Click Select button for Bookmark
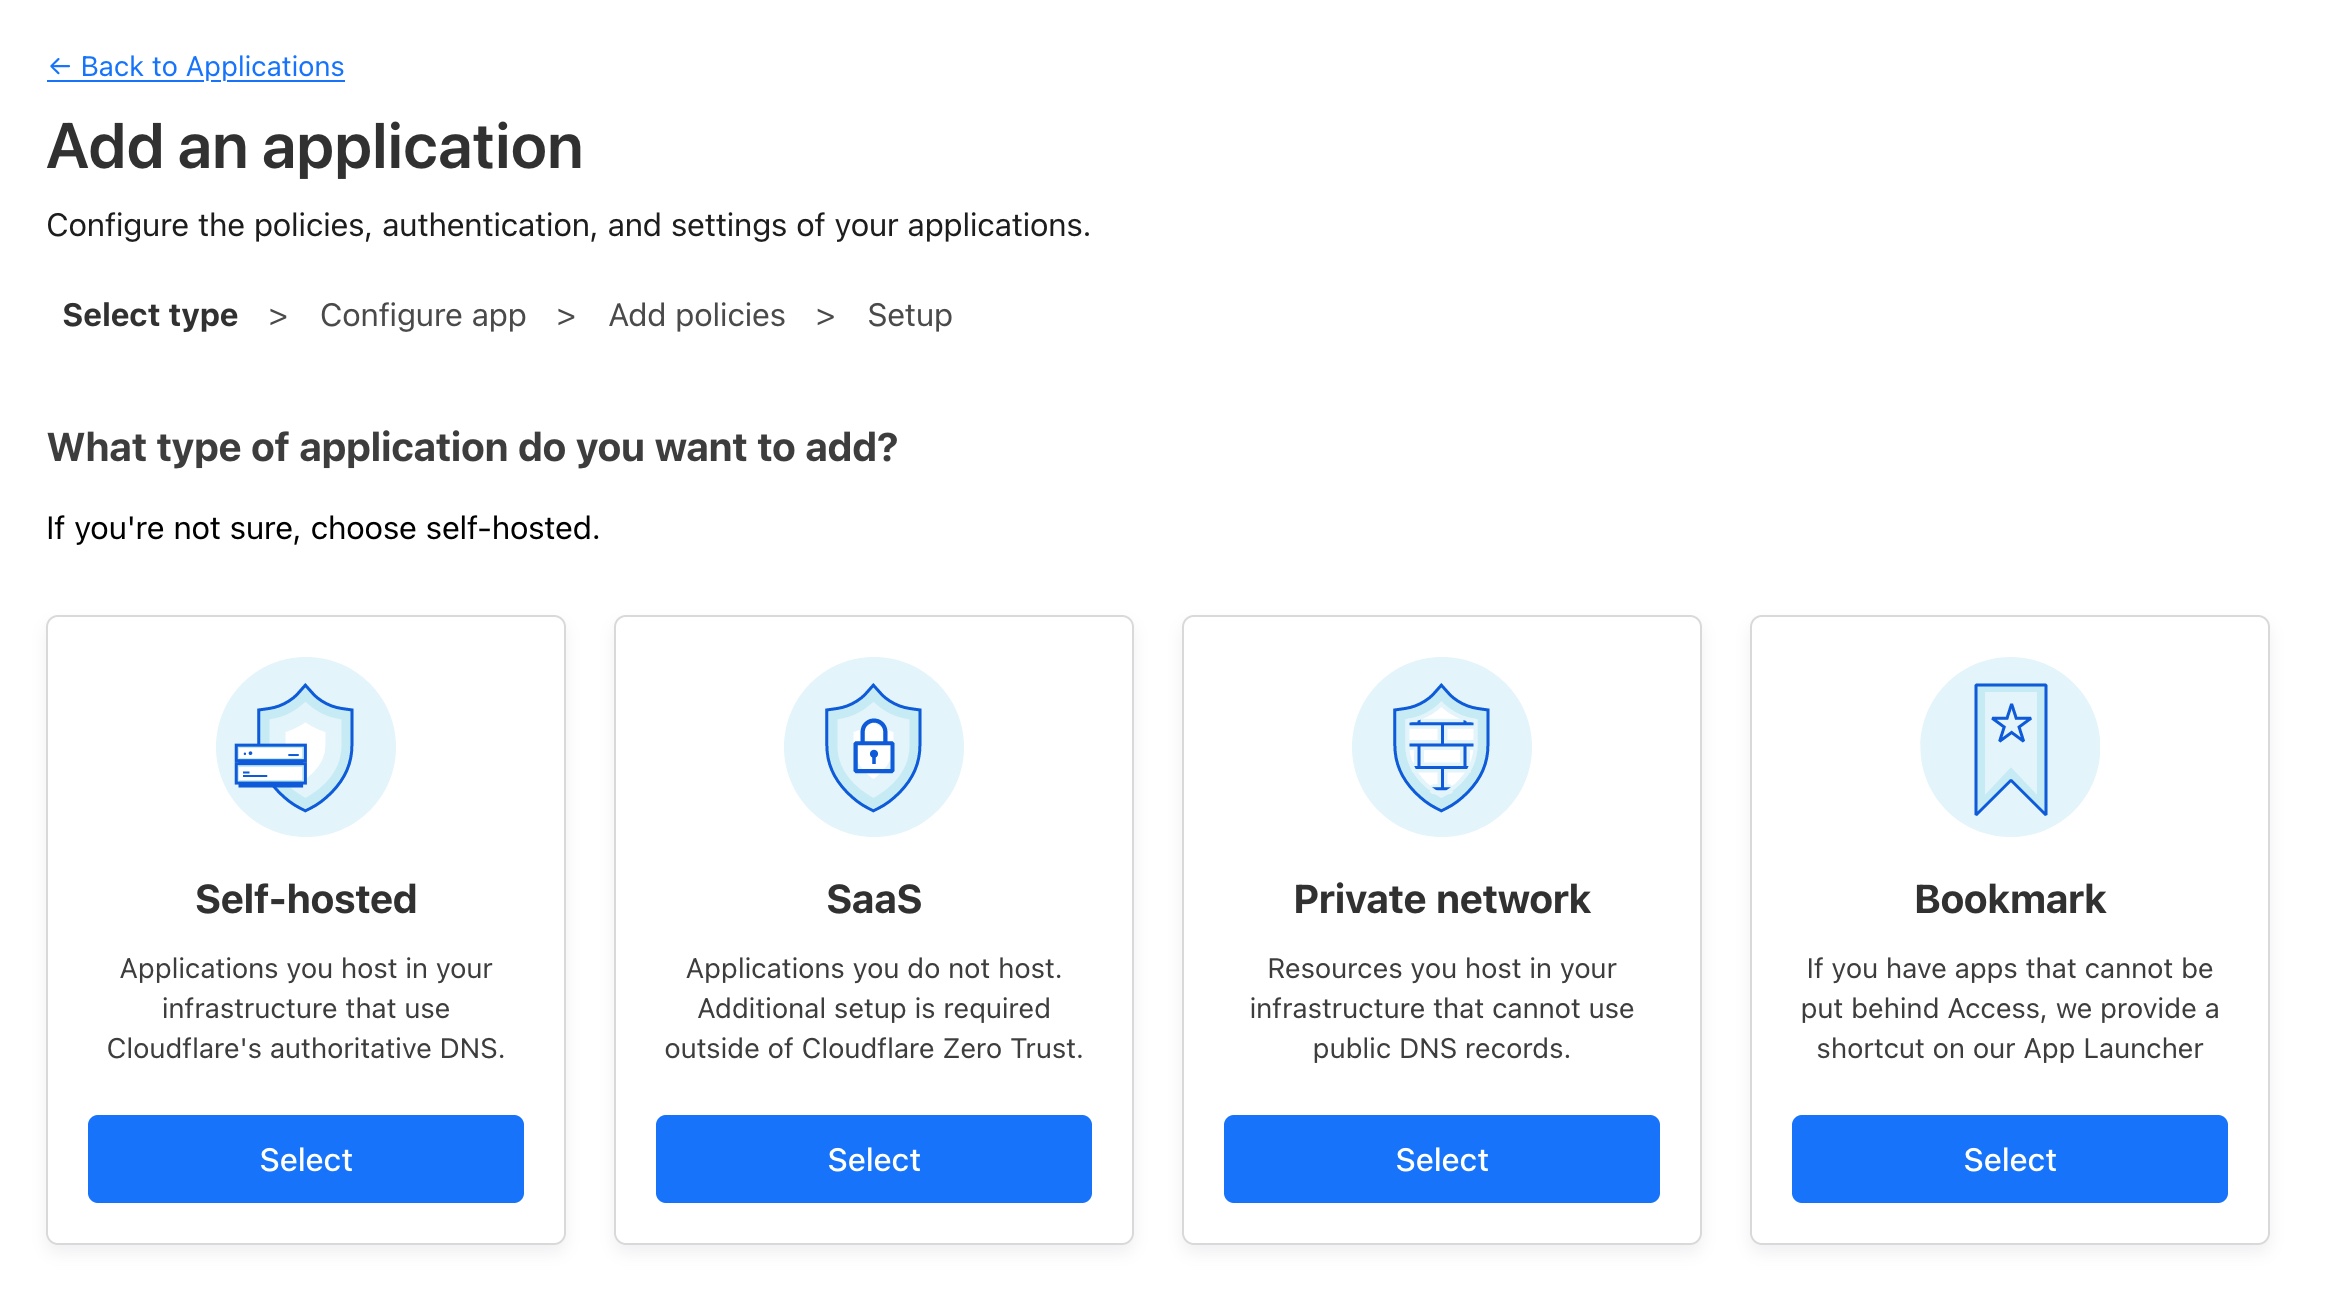Screen dimensions: 2332x1296 point(2008,1159)
